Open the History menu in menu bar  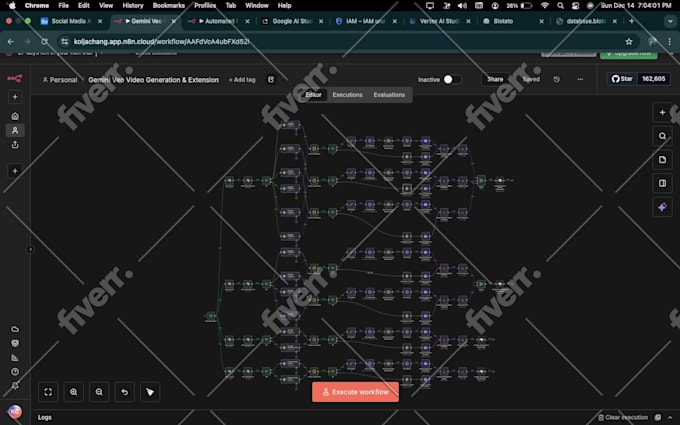[x=133, y=5]
